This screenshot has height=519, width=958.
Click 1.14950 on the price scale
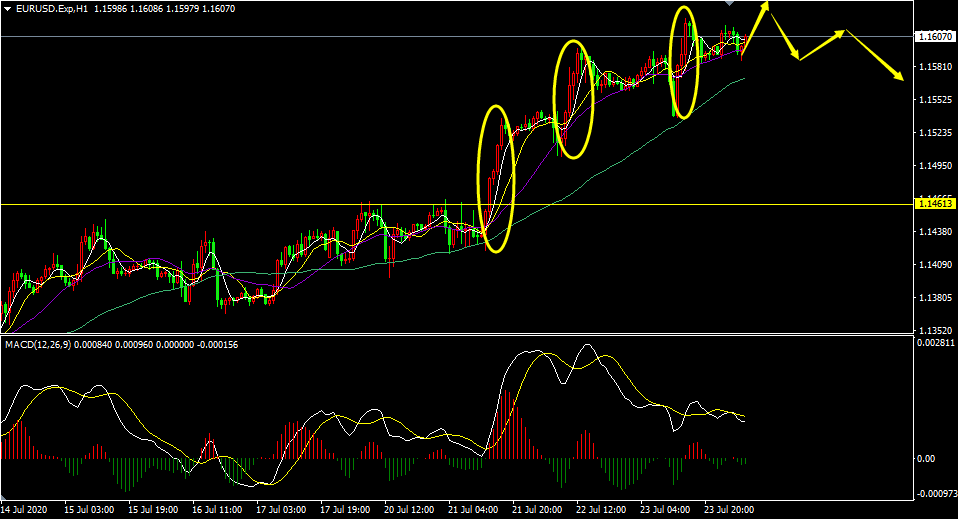tap(935, 166)
